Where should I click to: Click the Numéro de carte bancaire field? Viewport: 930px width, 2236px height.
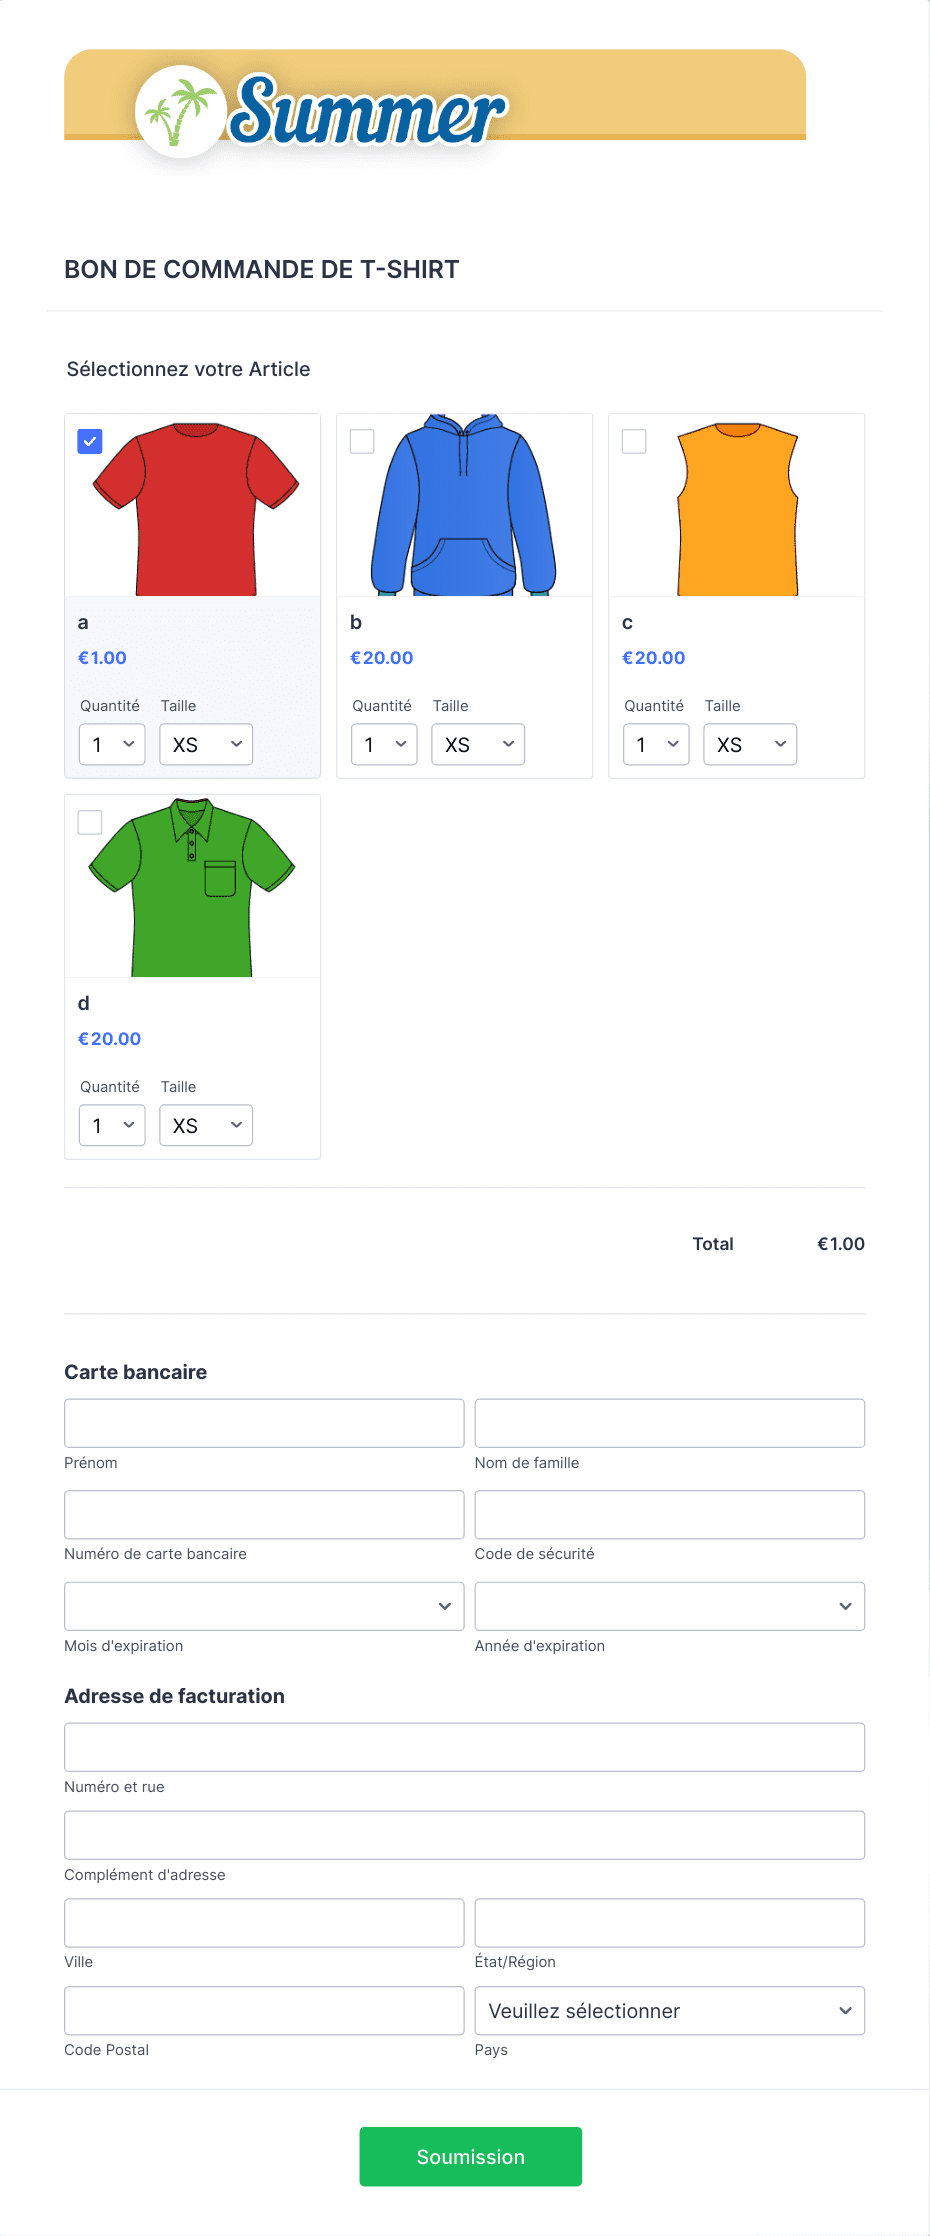pyautogui.click(x=264, y=1515)
